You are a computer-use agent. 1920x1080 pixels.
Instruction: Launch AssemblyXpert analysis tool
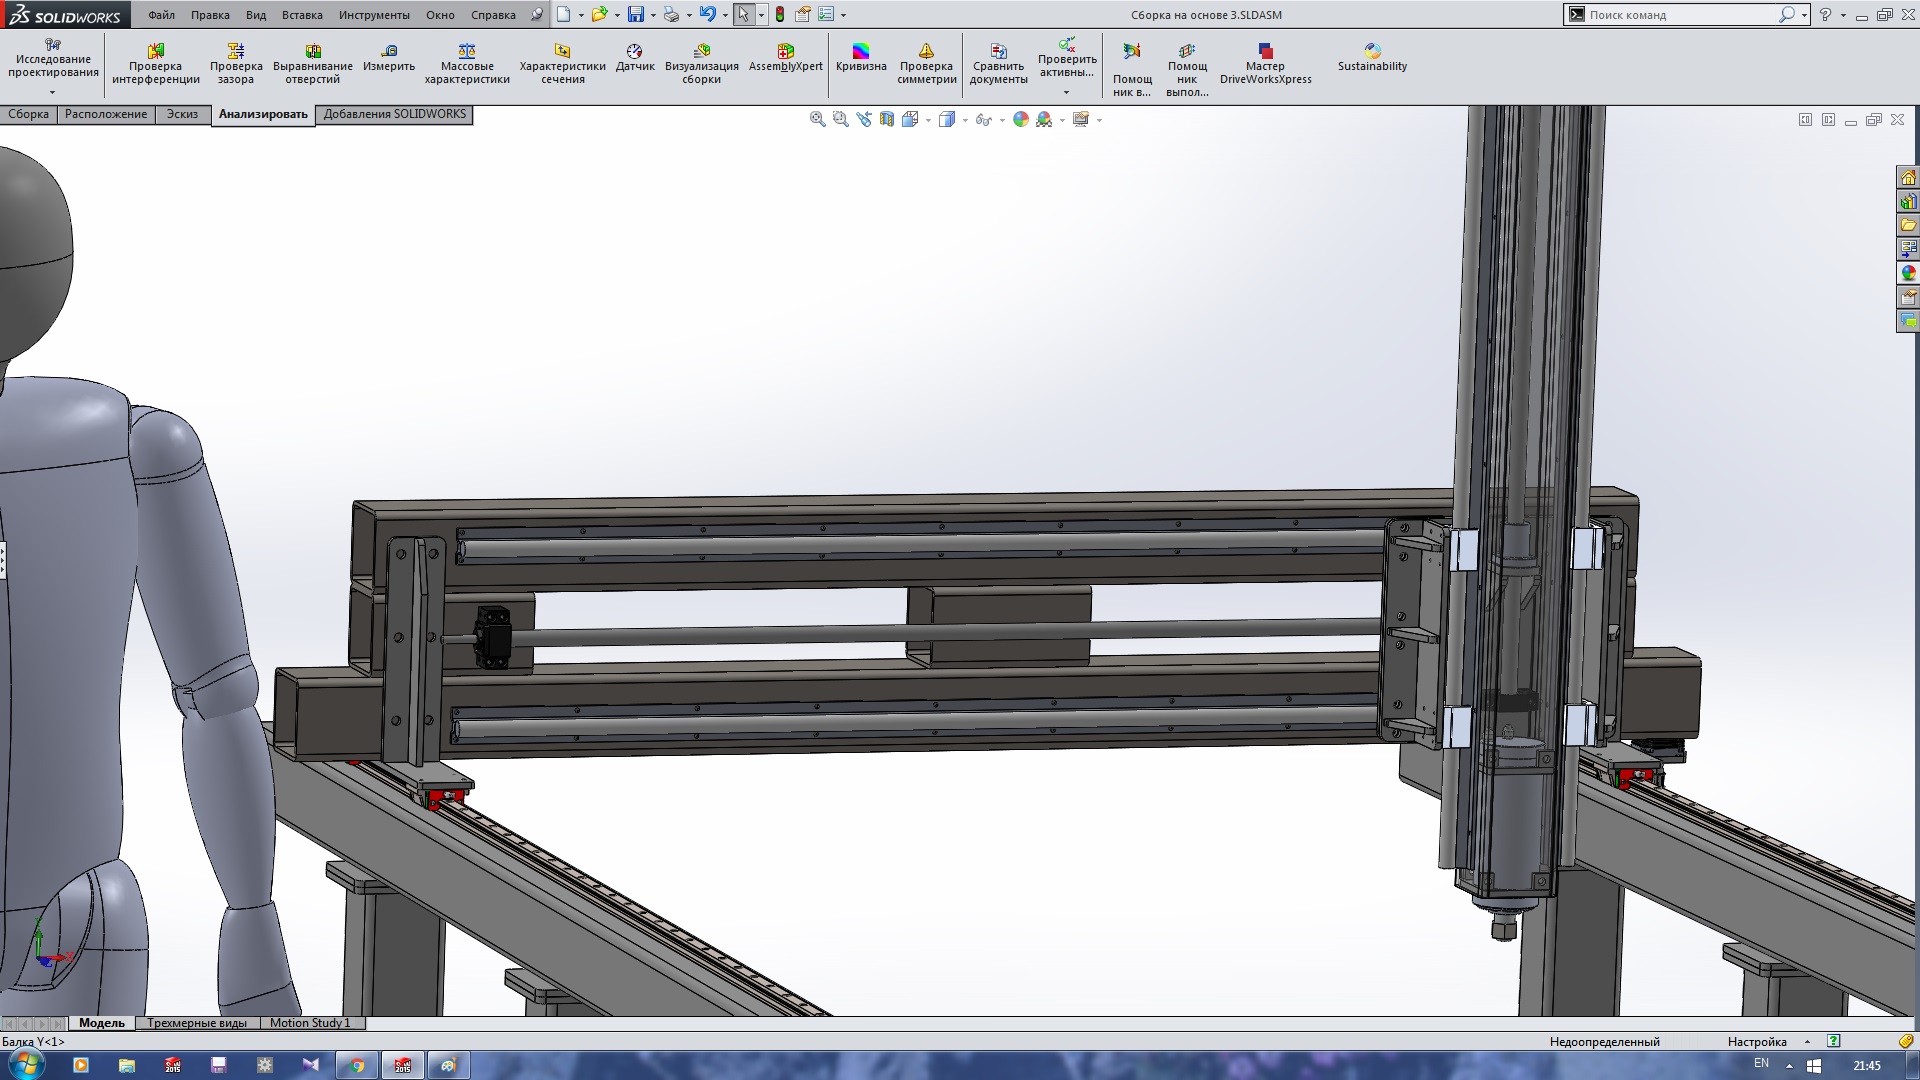click(x=785, y=58)
